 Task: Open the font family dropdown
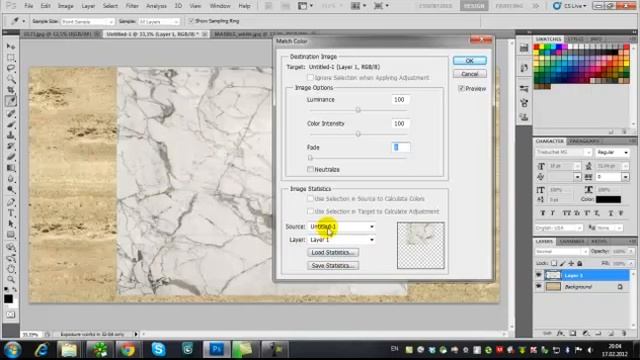(x=564, y=152)
